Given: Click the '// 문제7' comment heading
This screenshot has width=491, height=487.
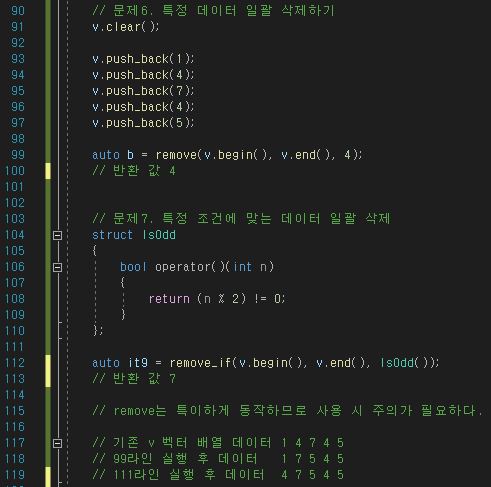Looking at the screenshot, I should point(241,219).
